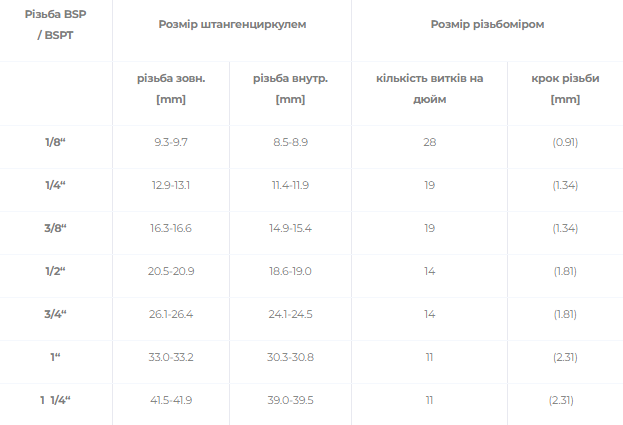Click the 20.5-20.9 outer thread value

[x=171, y=271]
